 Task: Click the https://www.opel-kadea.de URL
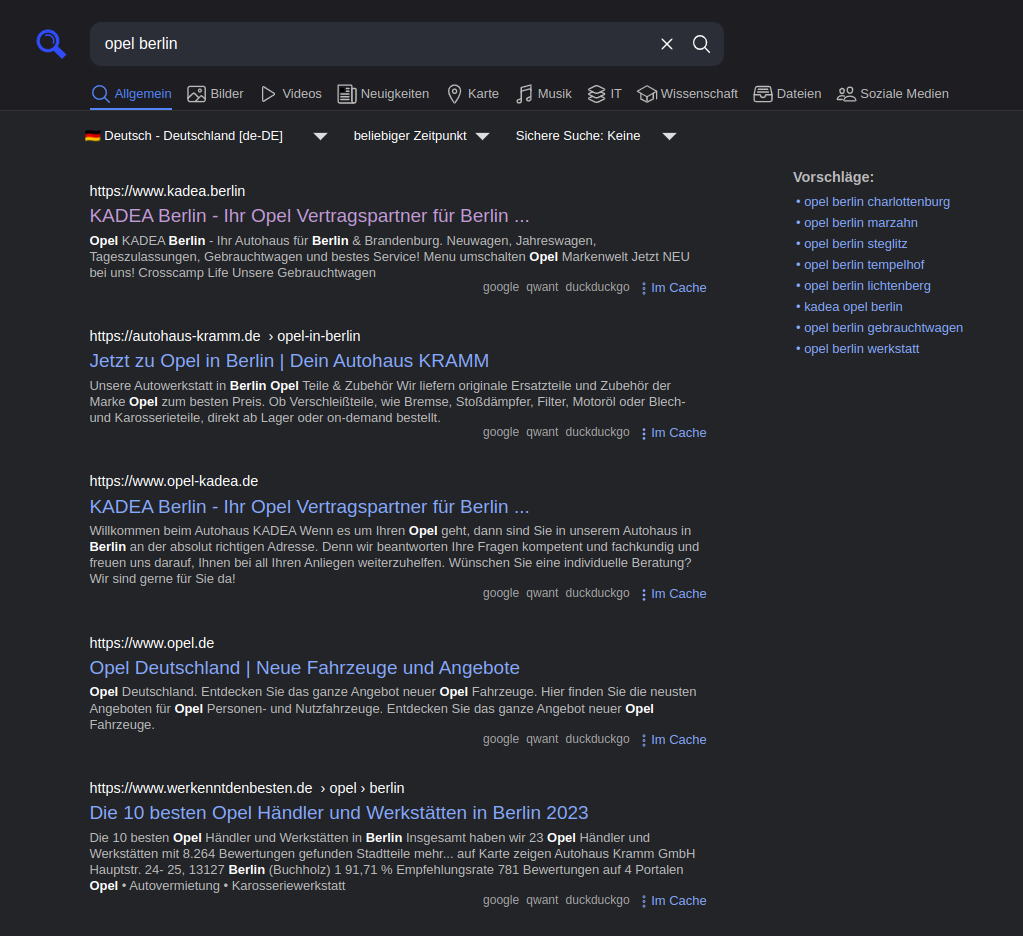pyautogui.click(x=174, y=481)
